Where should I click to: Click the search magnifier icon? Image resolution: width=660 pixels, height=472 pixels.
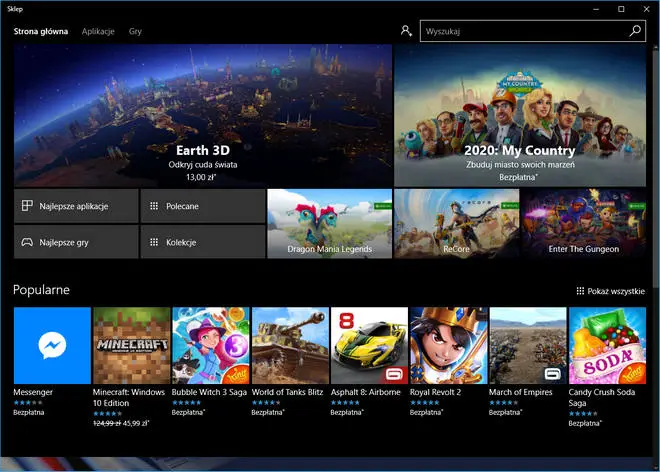coord(635,31)
